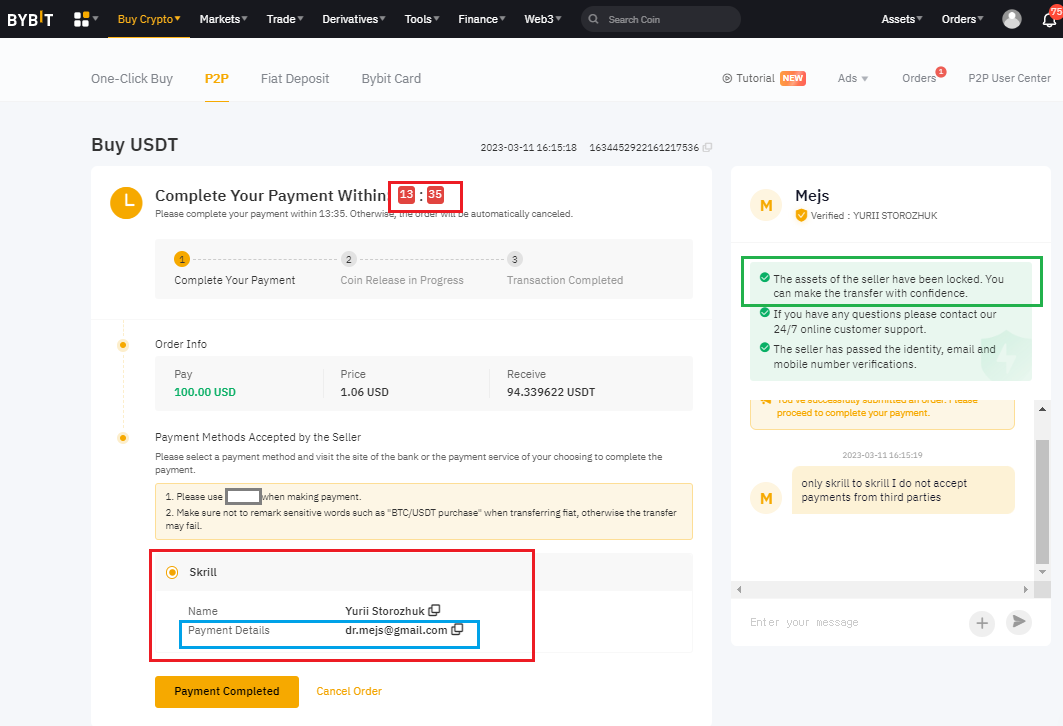Screen dimensions: 1063x726
Task: Copy payment details dr.mejs@gmail.com
Action: (x=458, y=630)
